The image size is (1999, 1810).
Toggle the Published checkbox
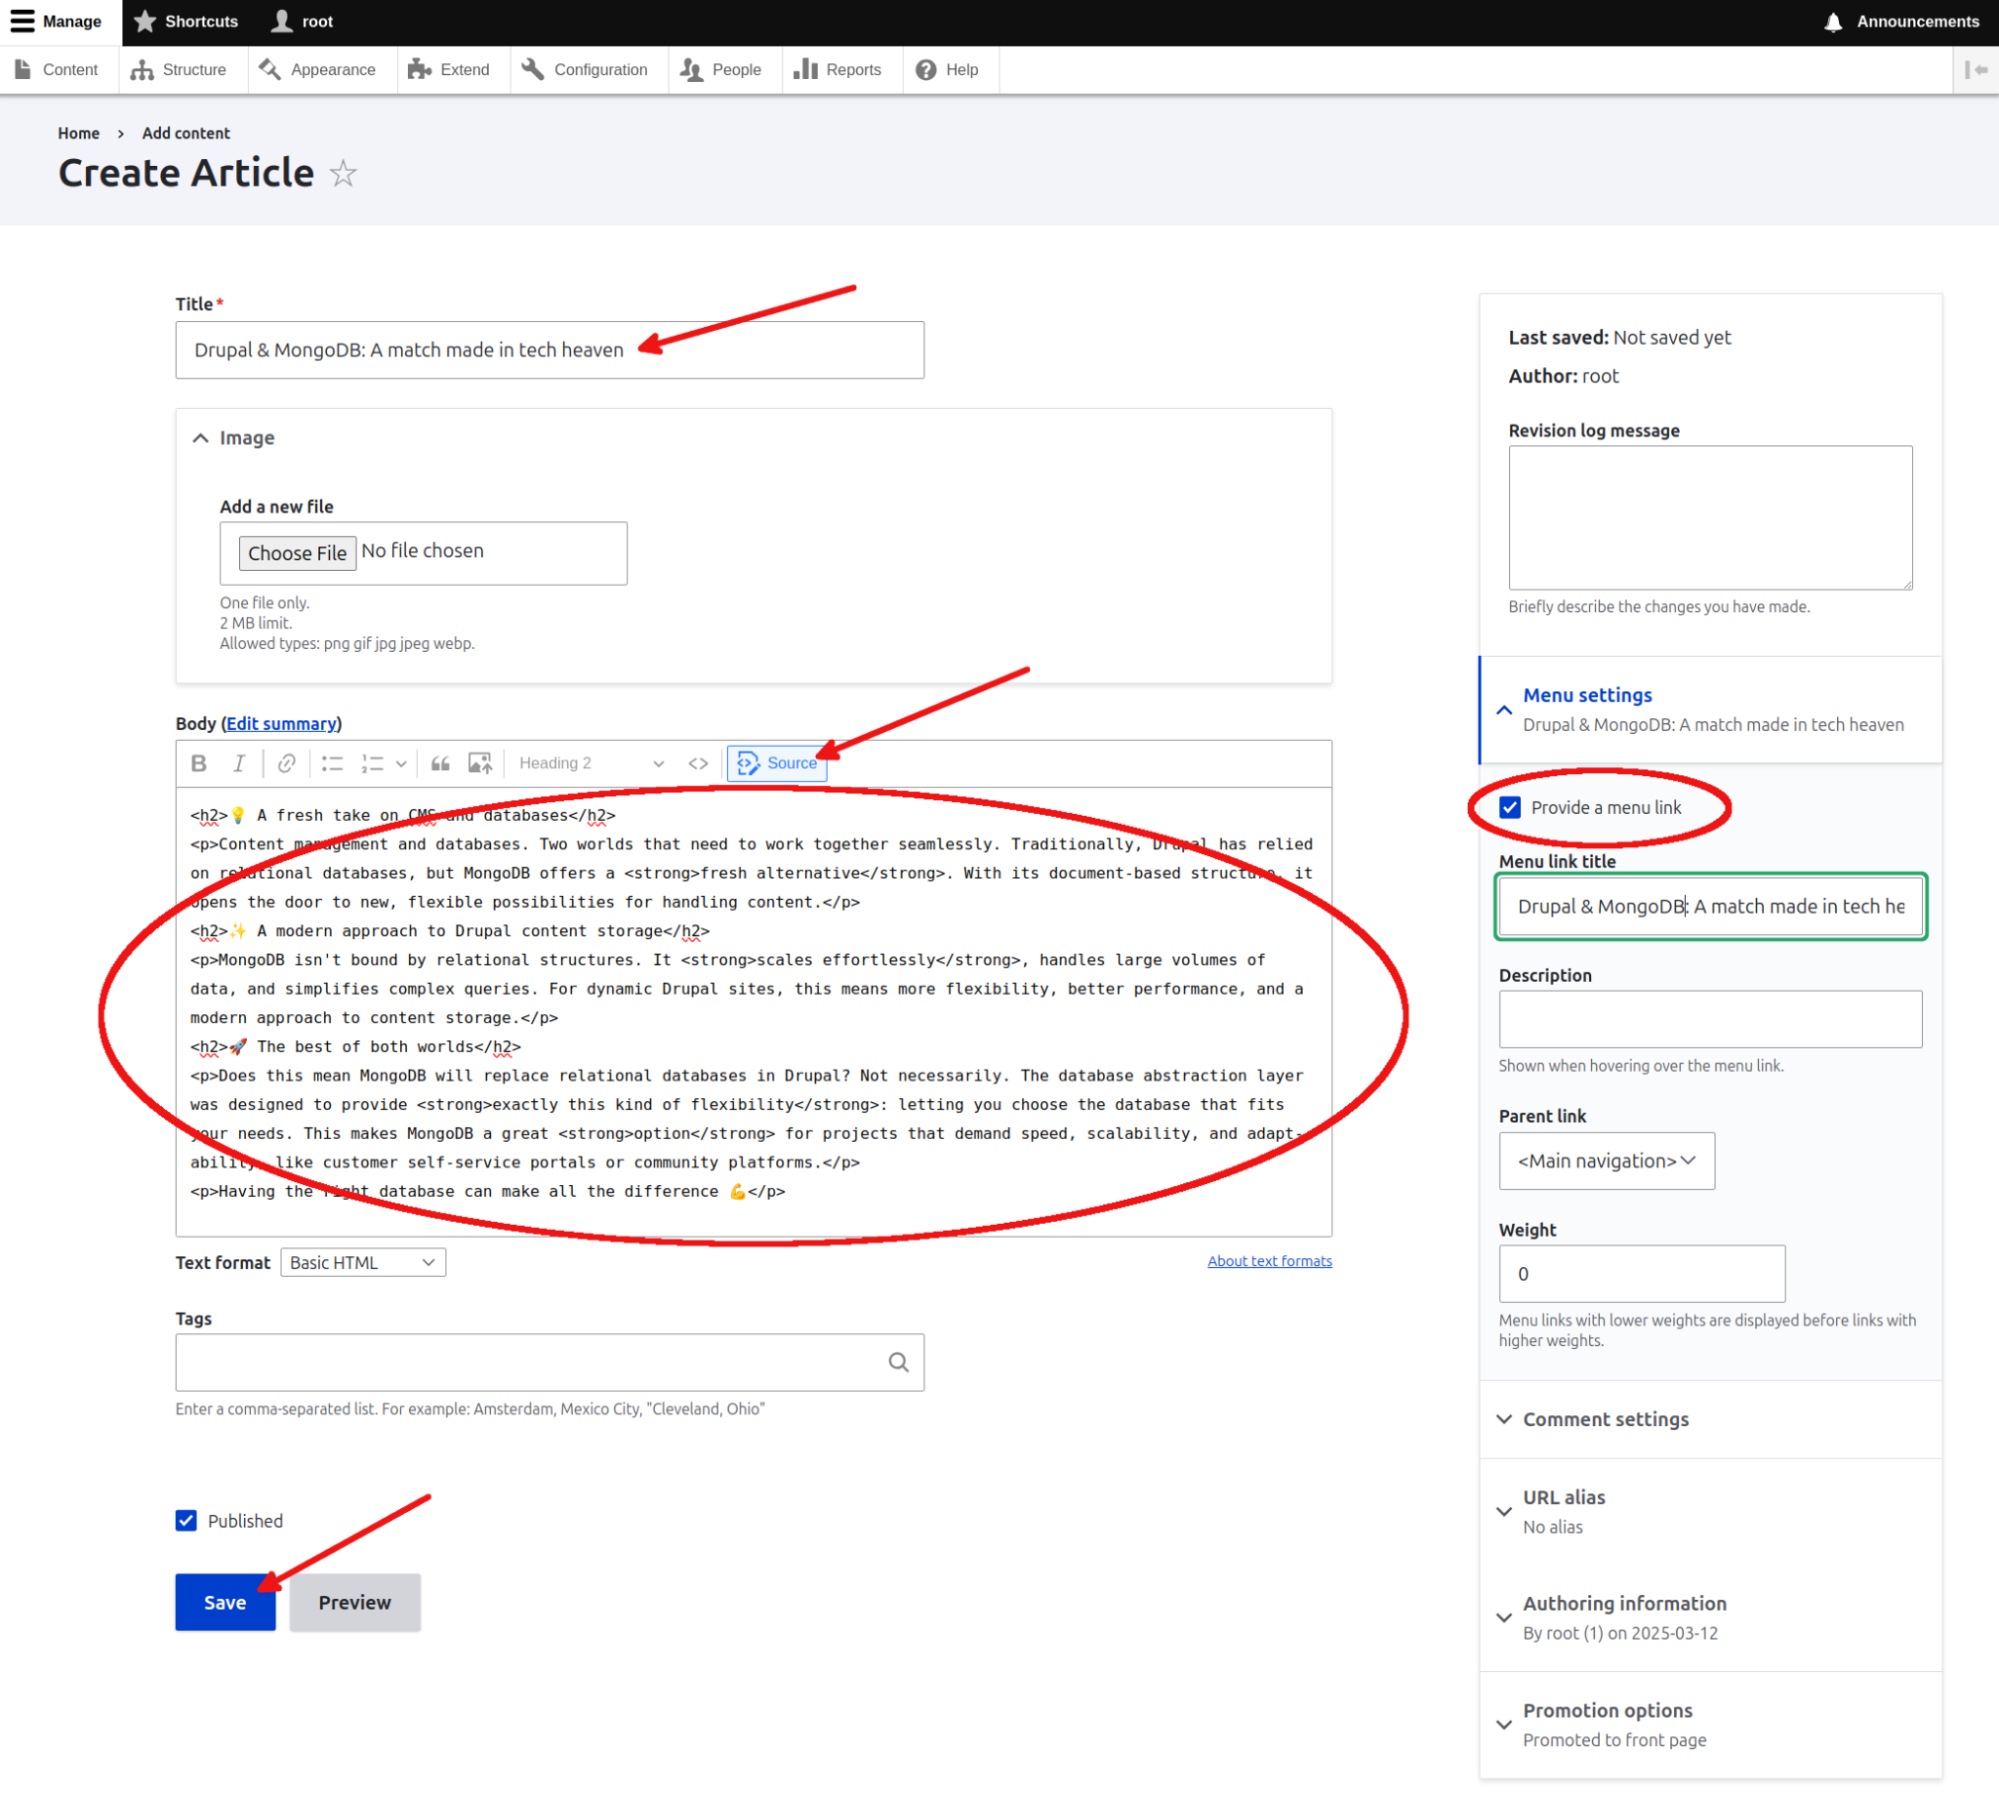pyautogui.click(x=186, y=1521)
